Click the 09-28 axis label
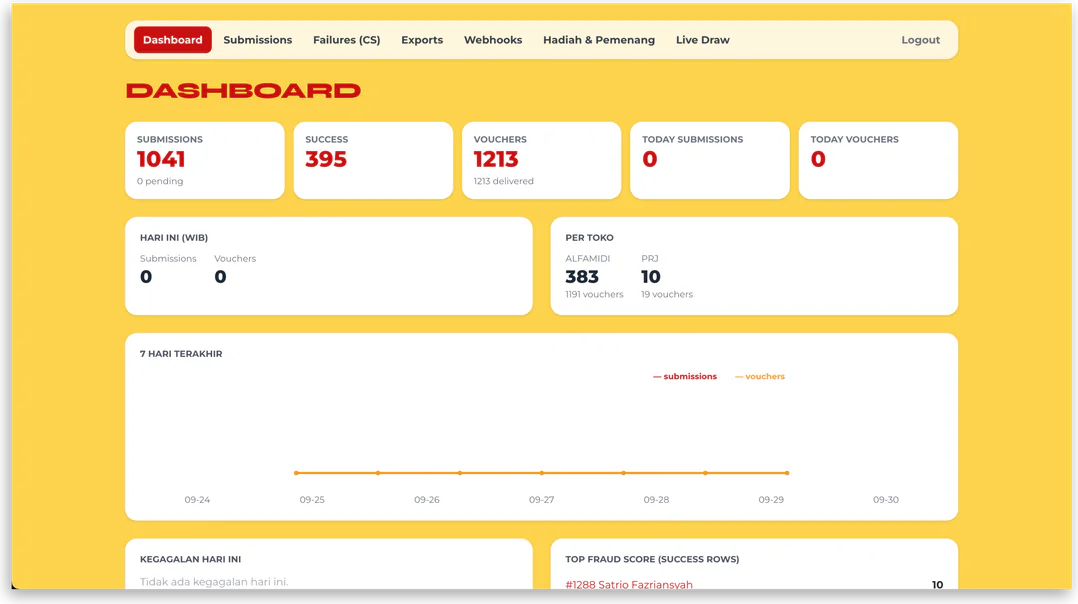The image size is (1078, 604). [657, 500]
